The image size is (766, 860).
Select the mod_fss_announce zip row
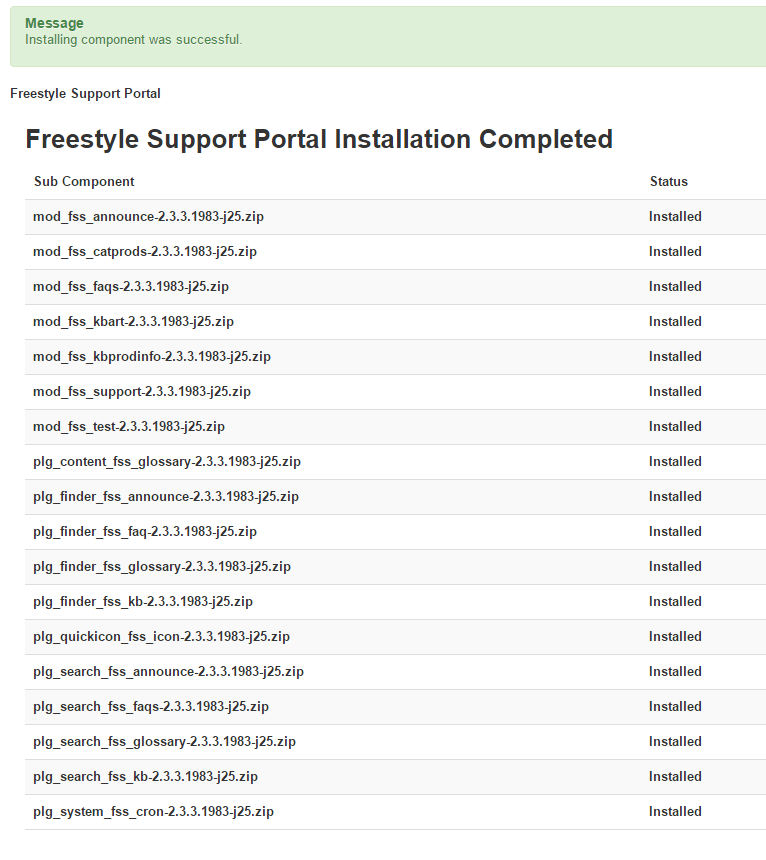pyautogui.click(x=155, y=217)
